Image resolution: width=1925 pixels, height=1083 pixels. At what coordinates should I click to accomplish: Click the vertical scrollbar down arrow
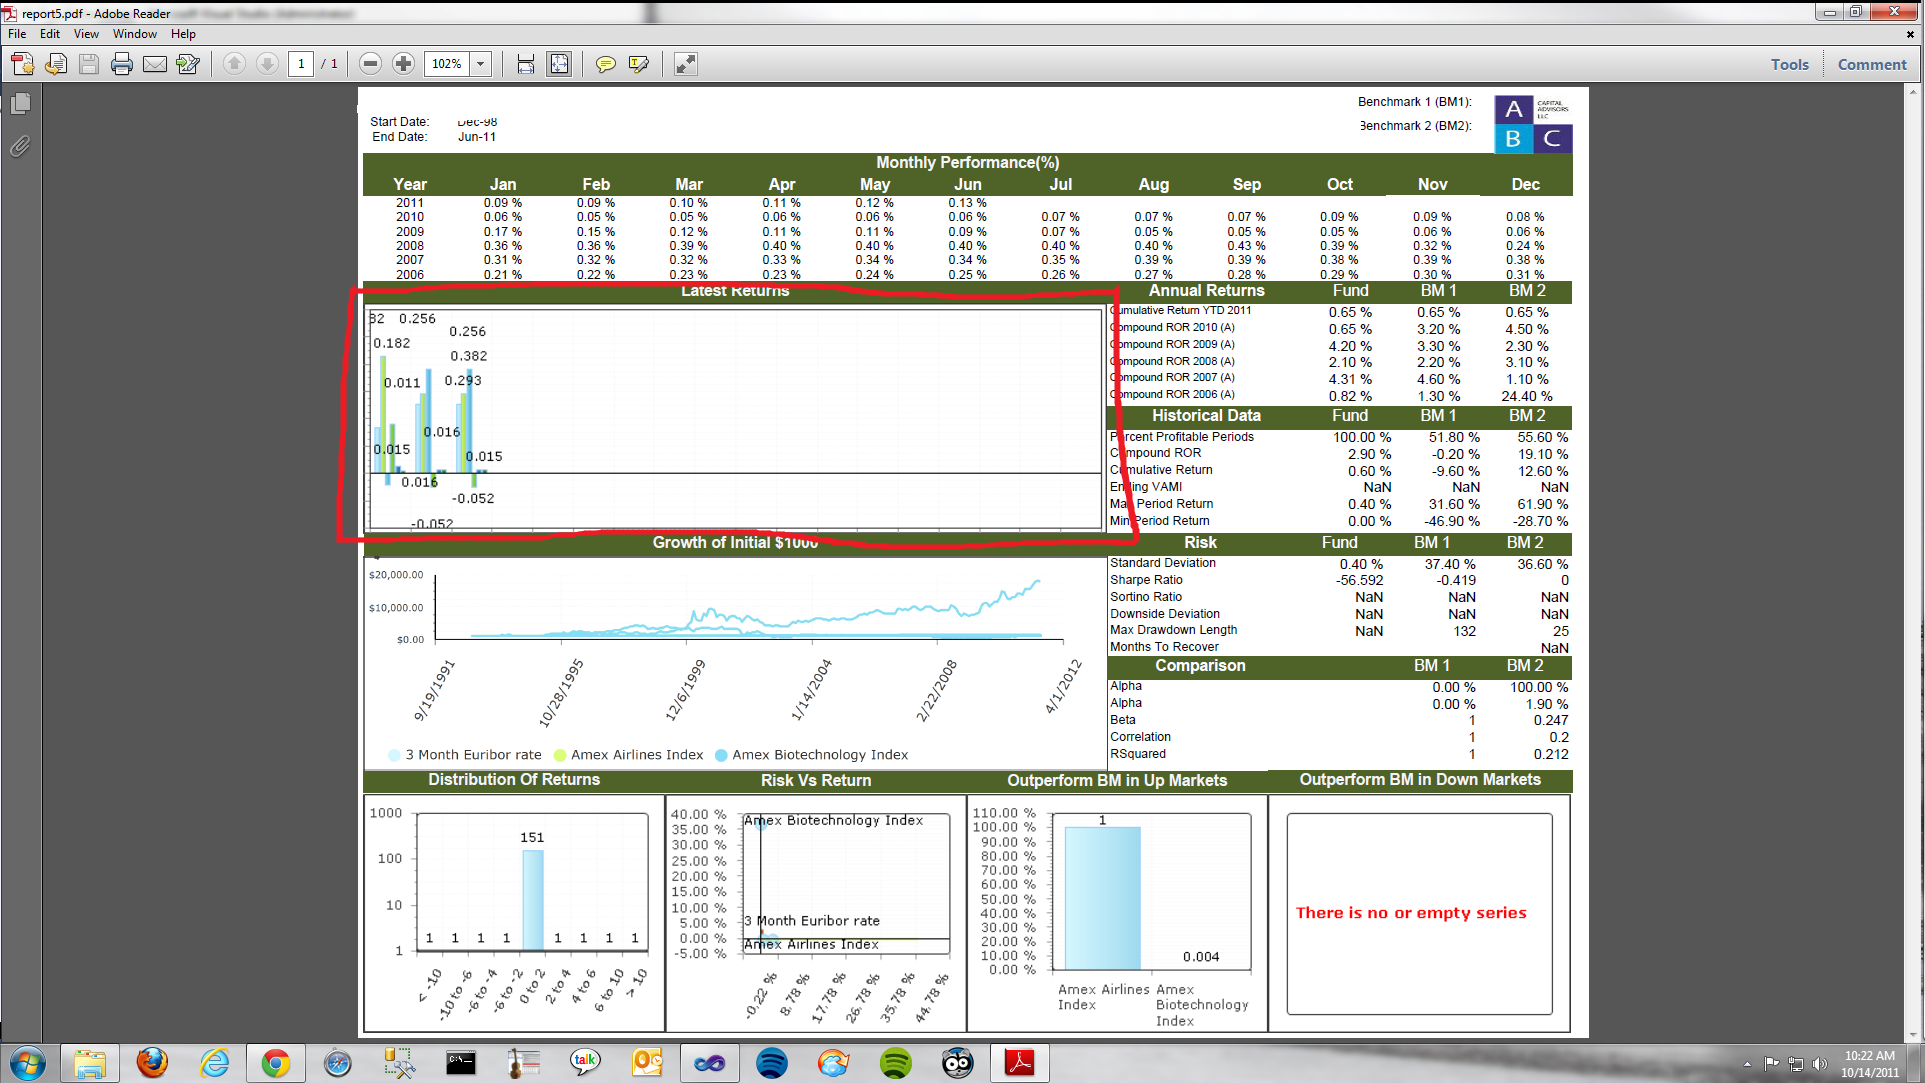1914,1035
